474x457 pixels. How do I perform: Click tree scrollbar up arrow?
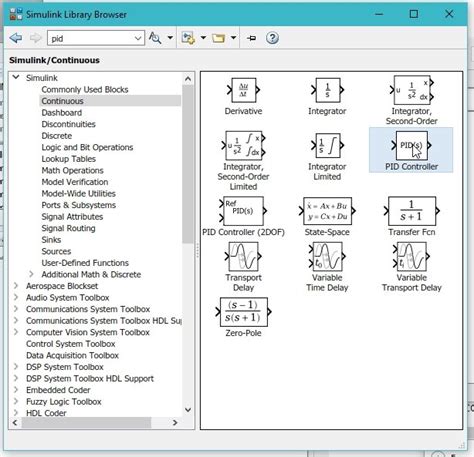coord(188,79)
